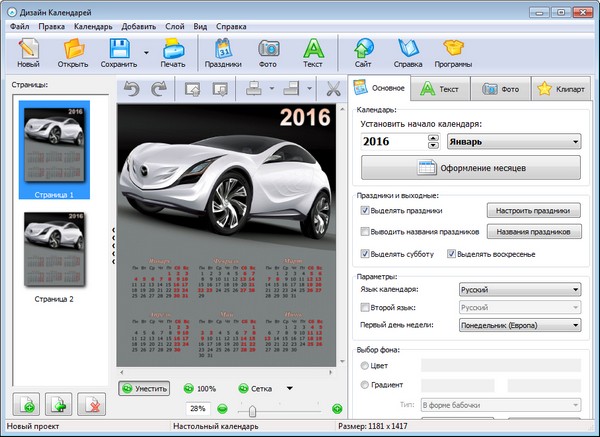Click Названия праздников button
600x437 pixels.
[x=534, y=232]
